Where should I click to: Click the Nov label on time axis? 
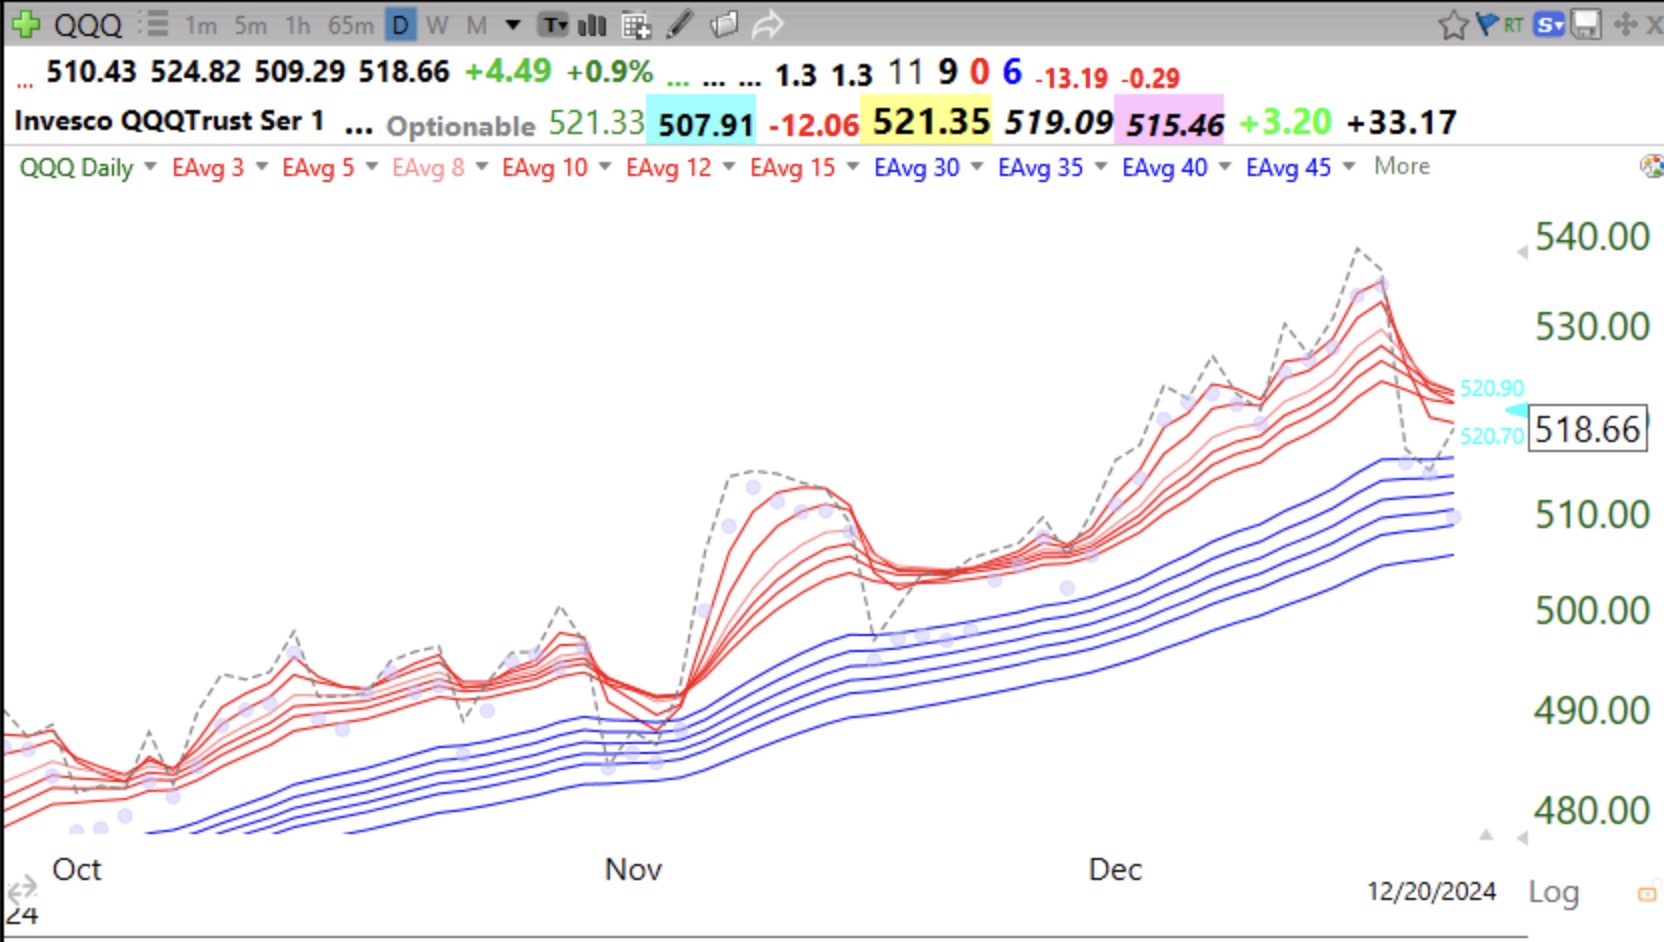point(633,869)
